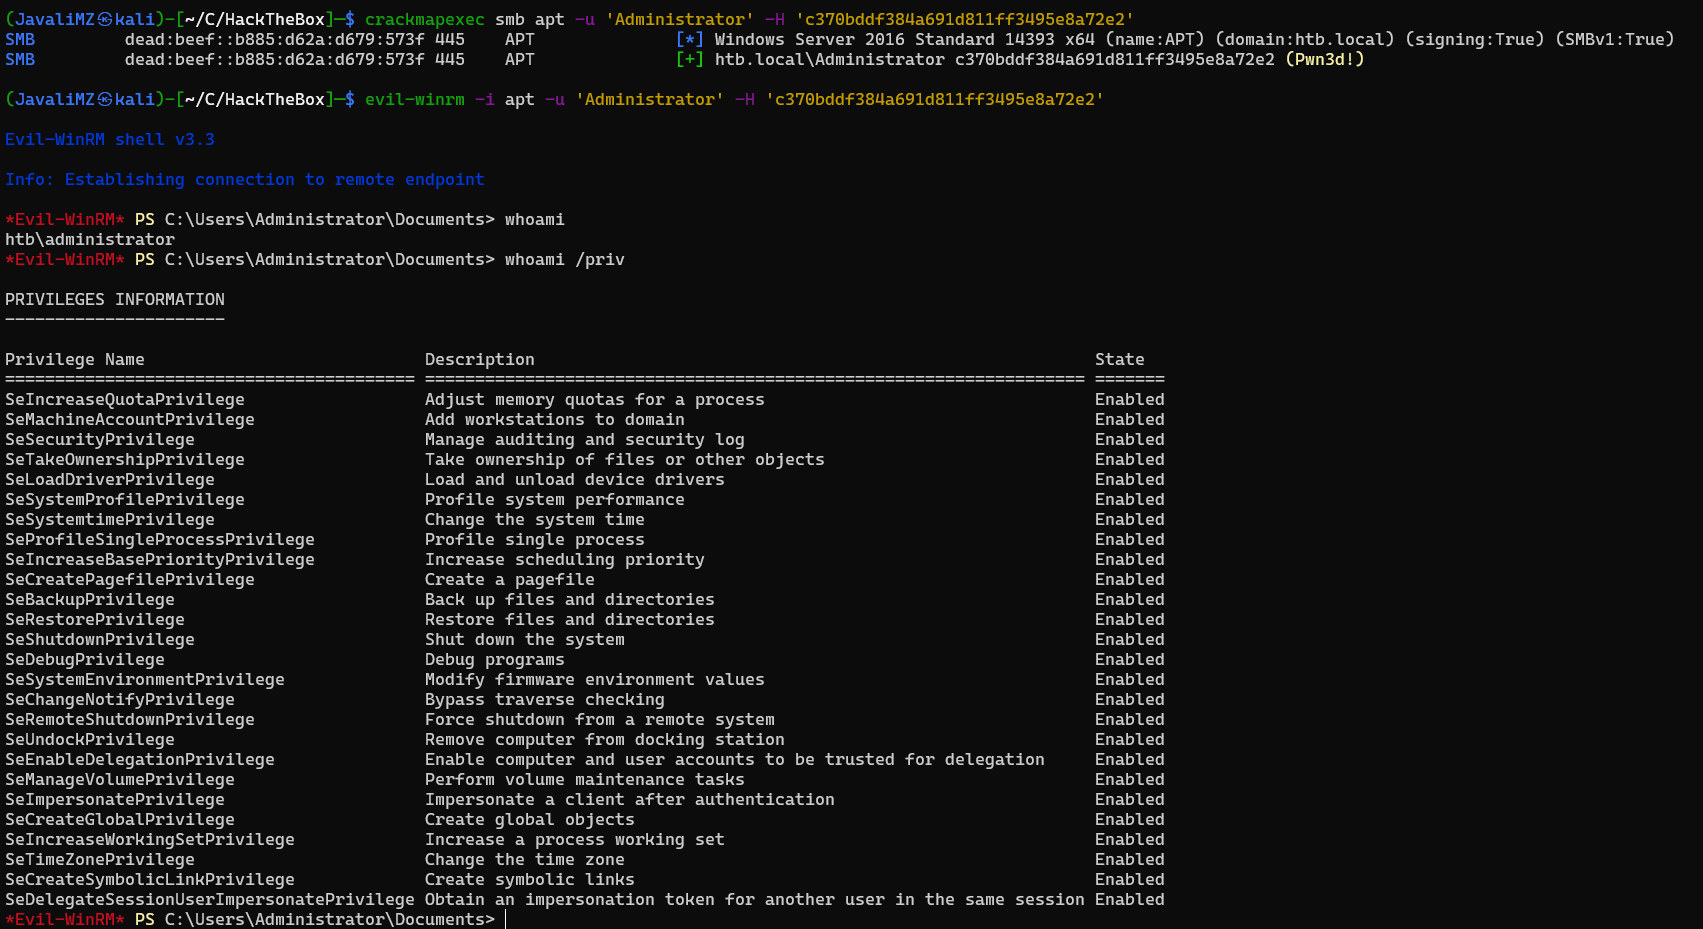Select the SeCreatePagefilePrivilege entry
Viewport: 1703px width, 929px height.
130,579
